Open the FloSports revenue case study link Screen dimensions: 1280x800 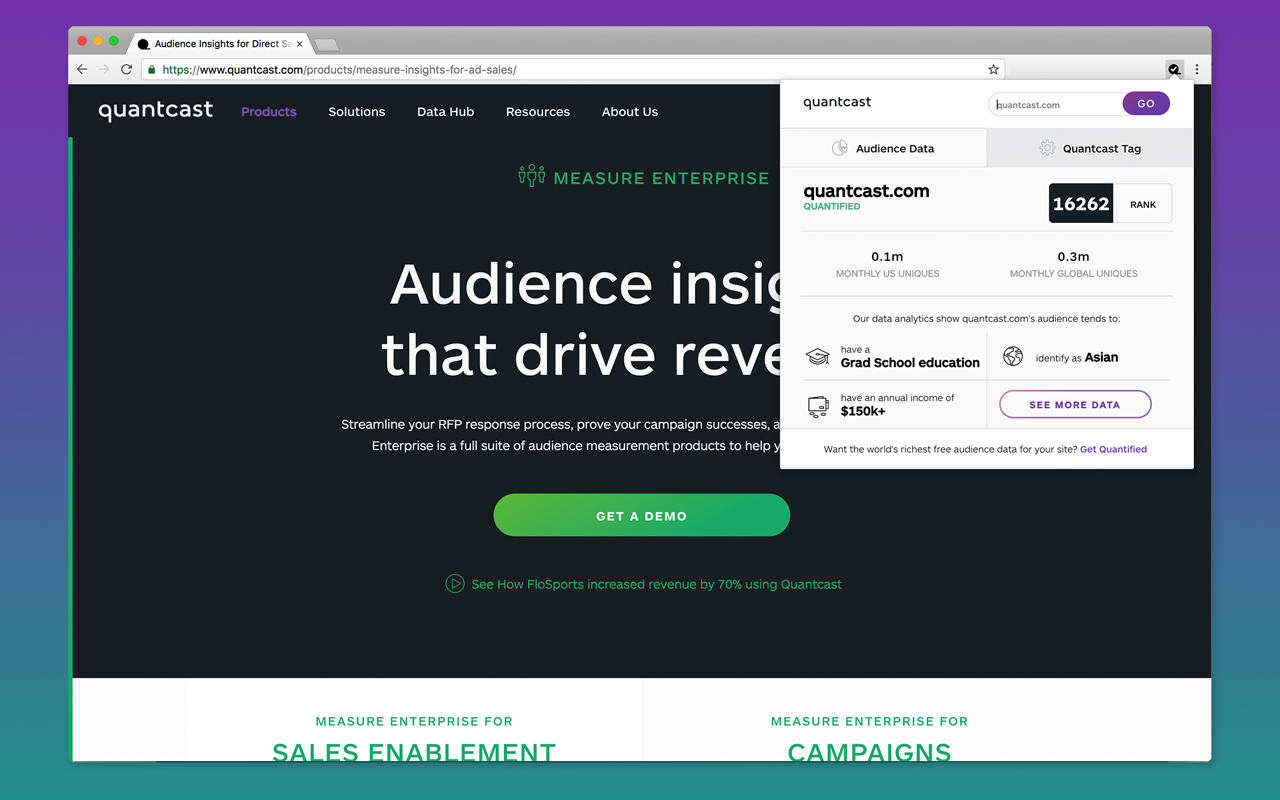pyautogui.click(x=657, y=584)
